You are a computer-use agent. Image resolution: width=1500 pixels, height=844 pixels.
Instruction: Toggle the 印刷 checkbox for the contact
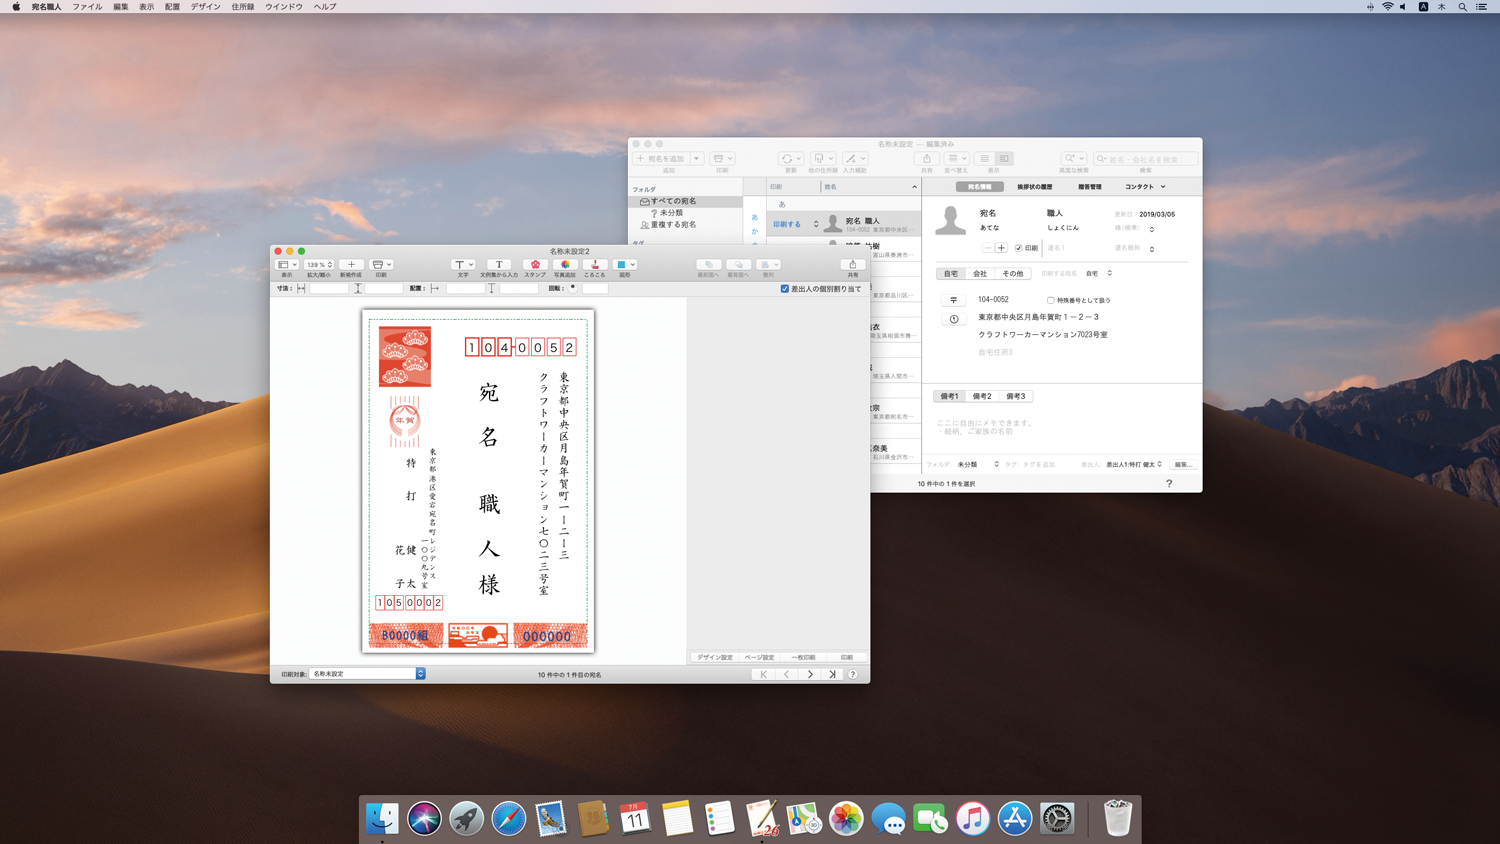click(1018, 248)
